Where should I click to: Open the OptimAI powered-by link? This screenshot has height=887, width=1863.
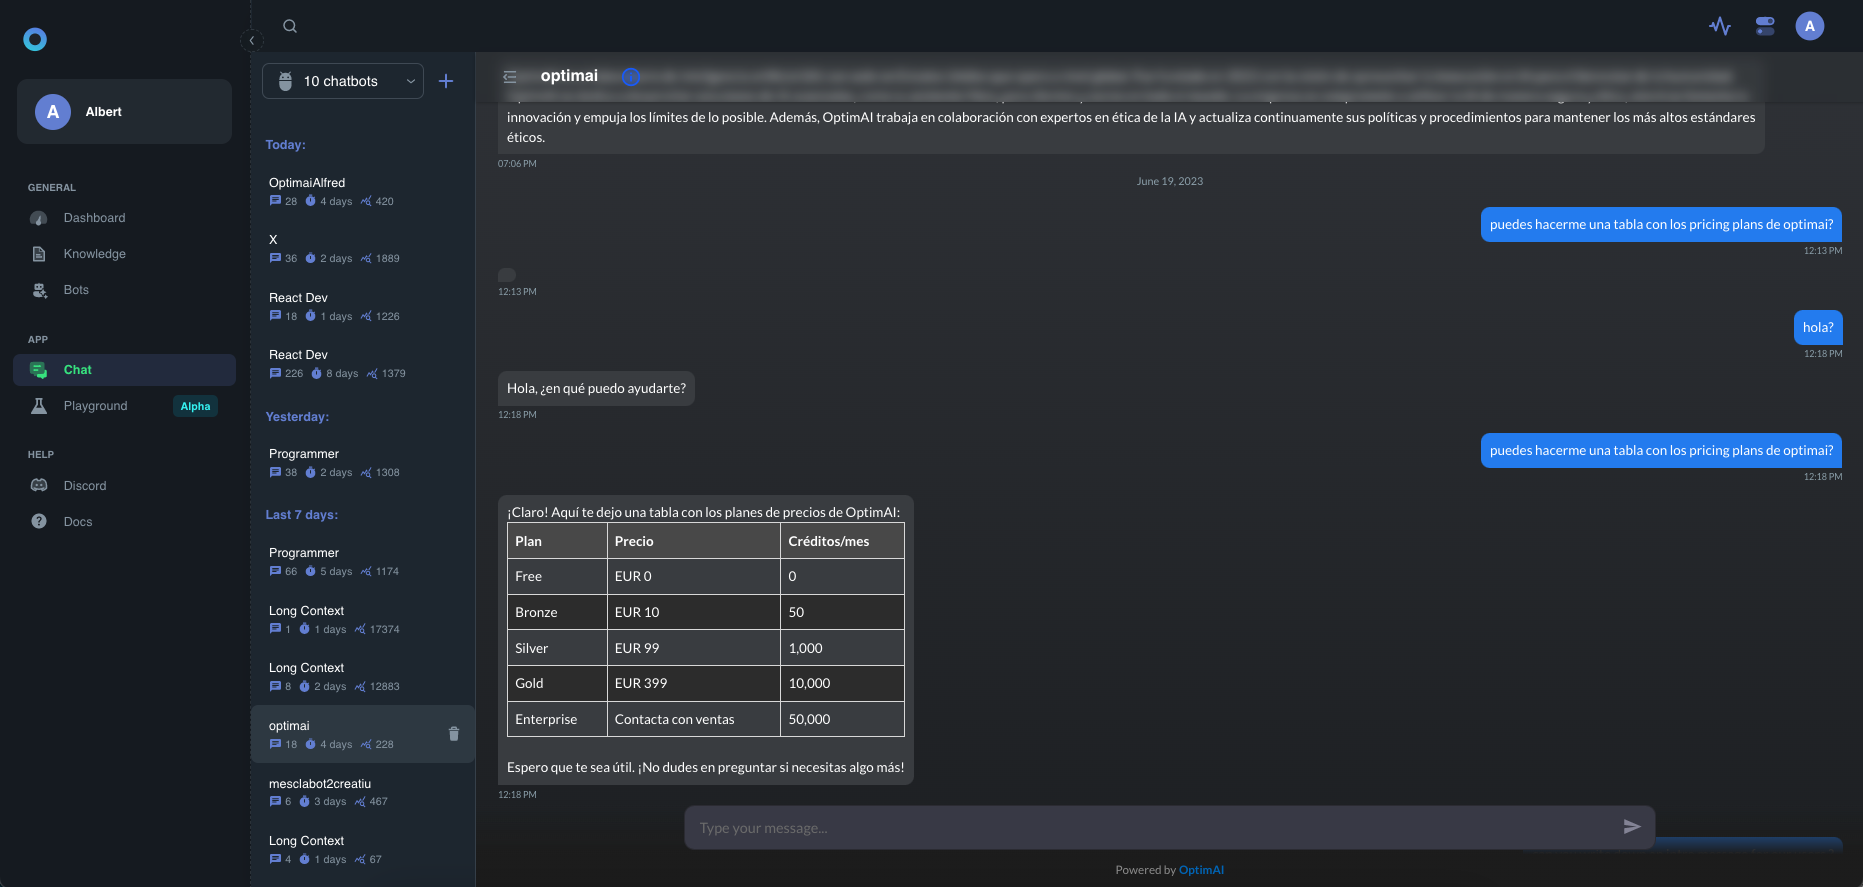click(1201, 870)
